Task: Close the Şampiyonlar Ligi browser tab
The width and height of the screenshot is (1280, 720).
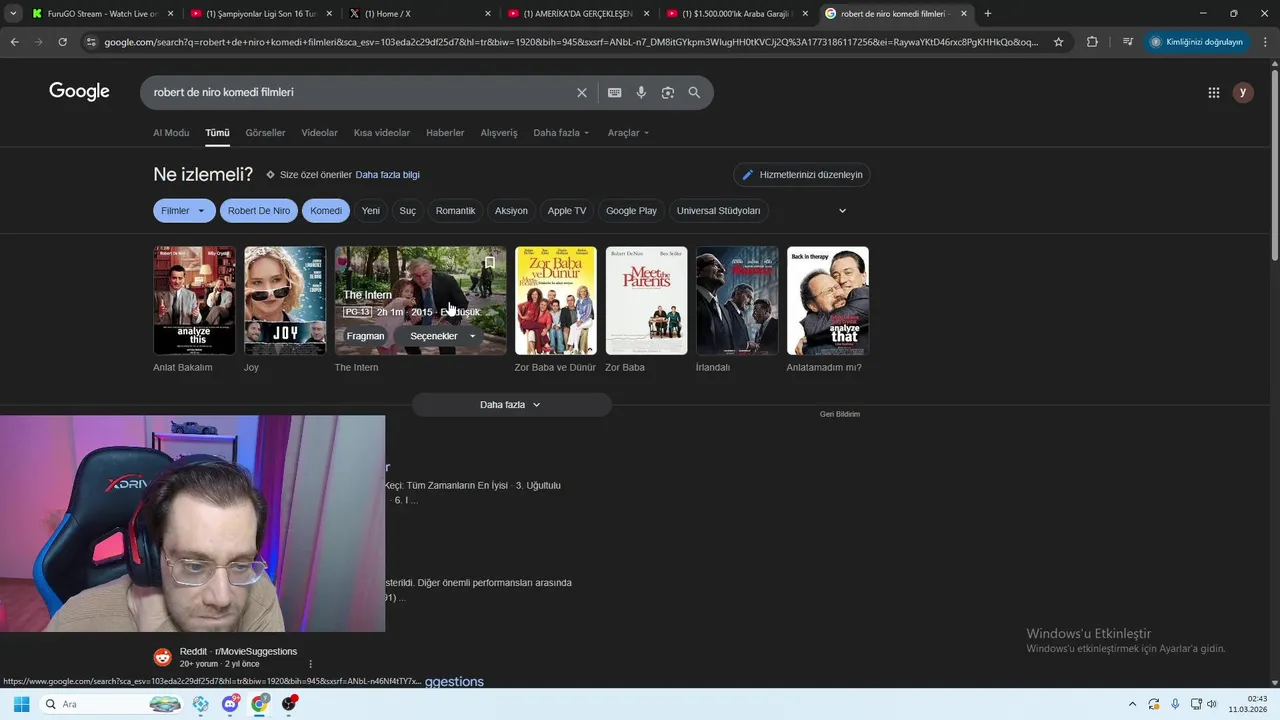Action: pos(329,14)
